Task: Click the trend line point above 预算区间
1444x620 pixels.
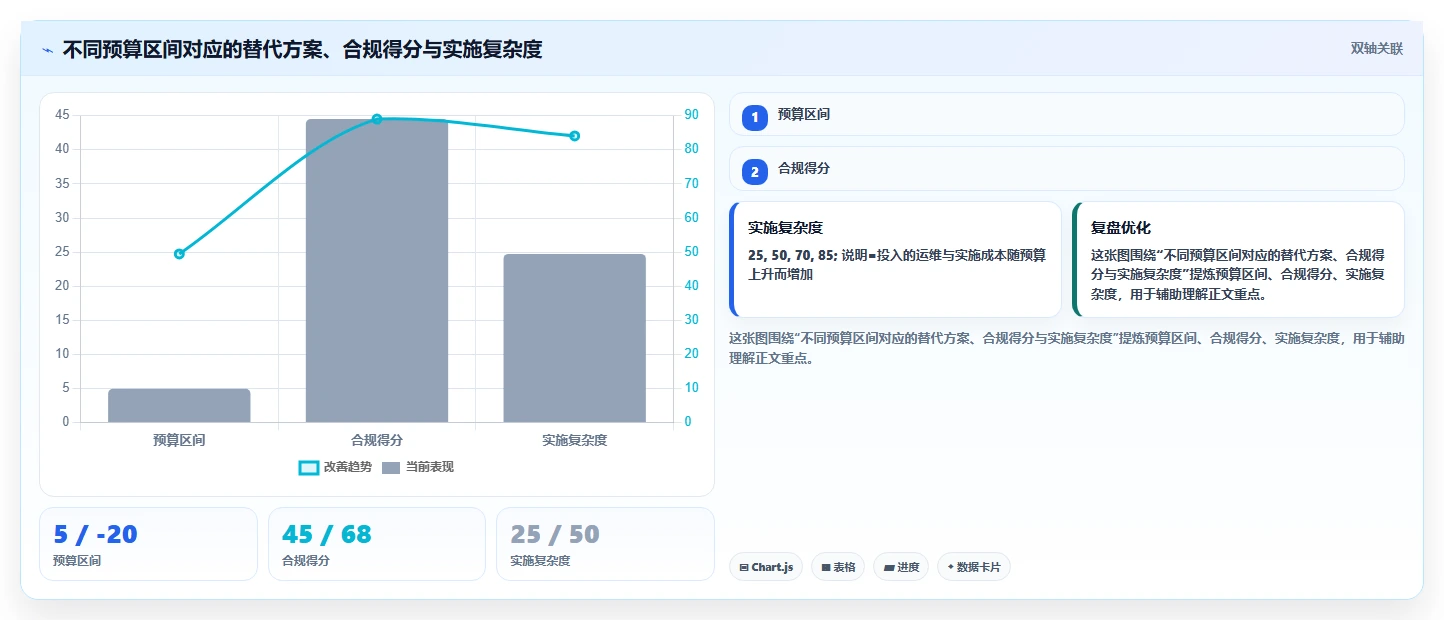Action: tap(179, 254)
